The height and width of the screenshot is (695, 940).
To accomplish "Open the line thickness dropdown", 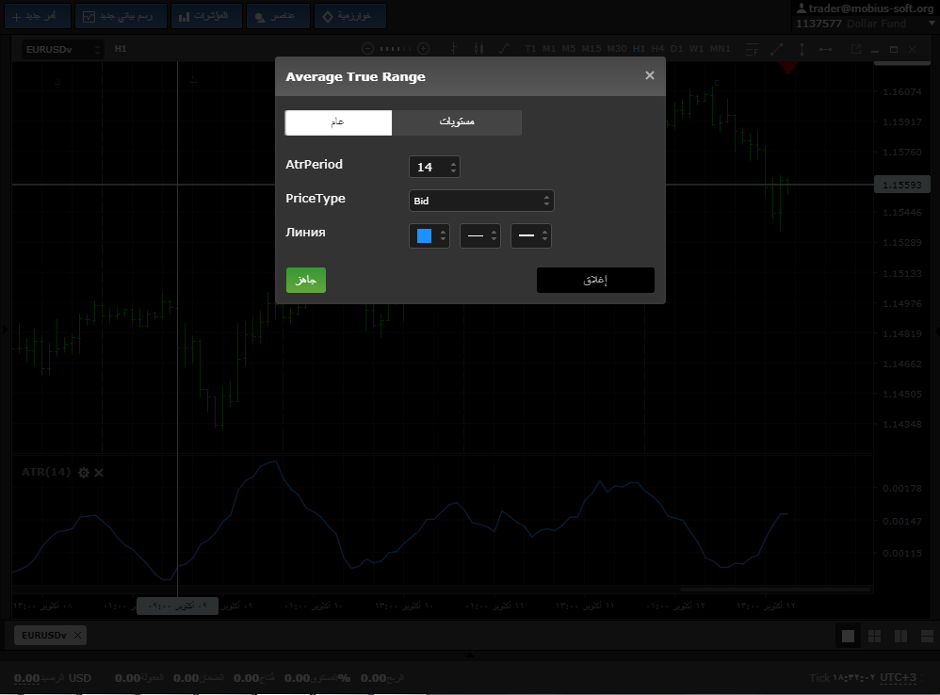I will [x=531, y=236].
